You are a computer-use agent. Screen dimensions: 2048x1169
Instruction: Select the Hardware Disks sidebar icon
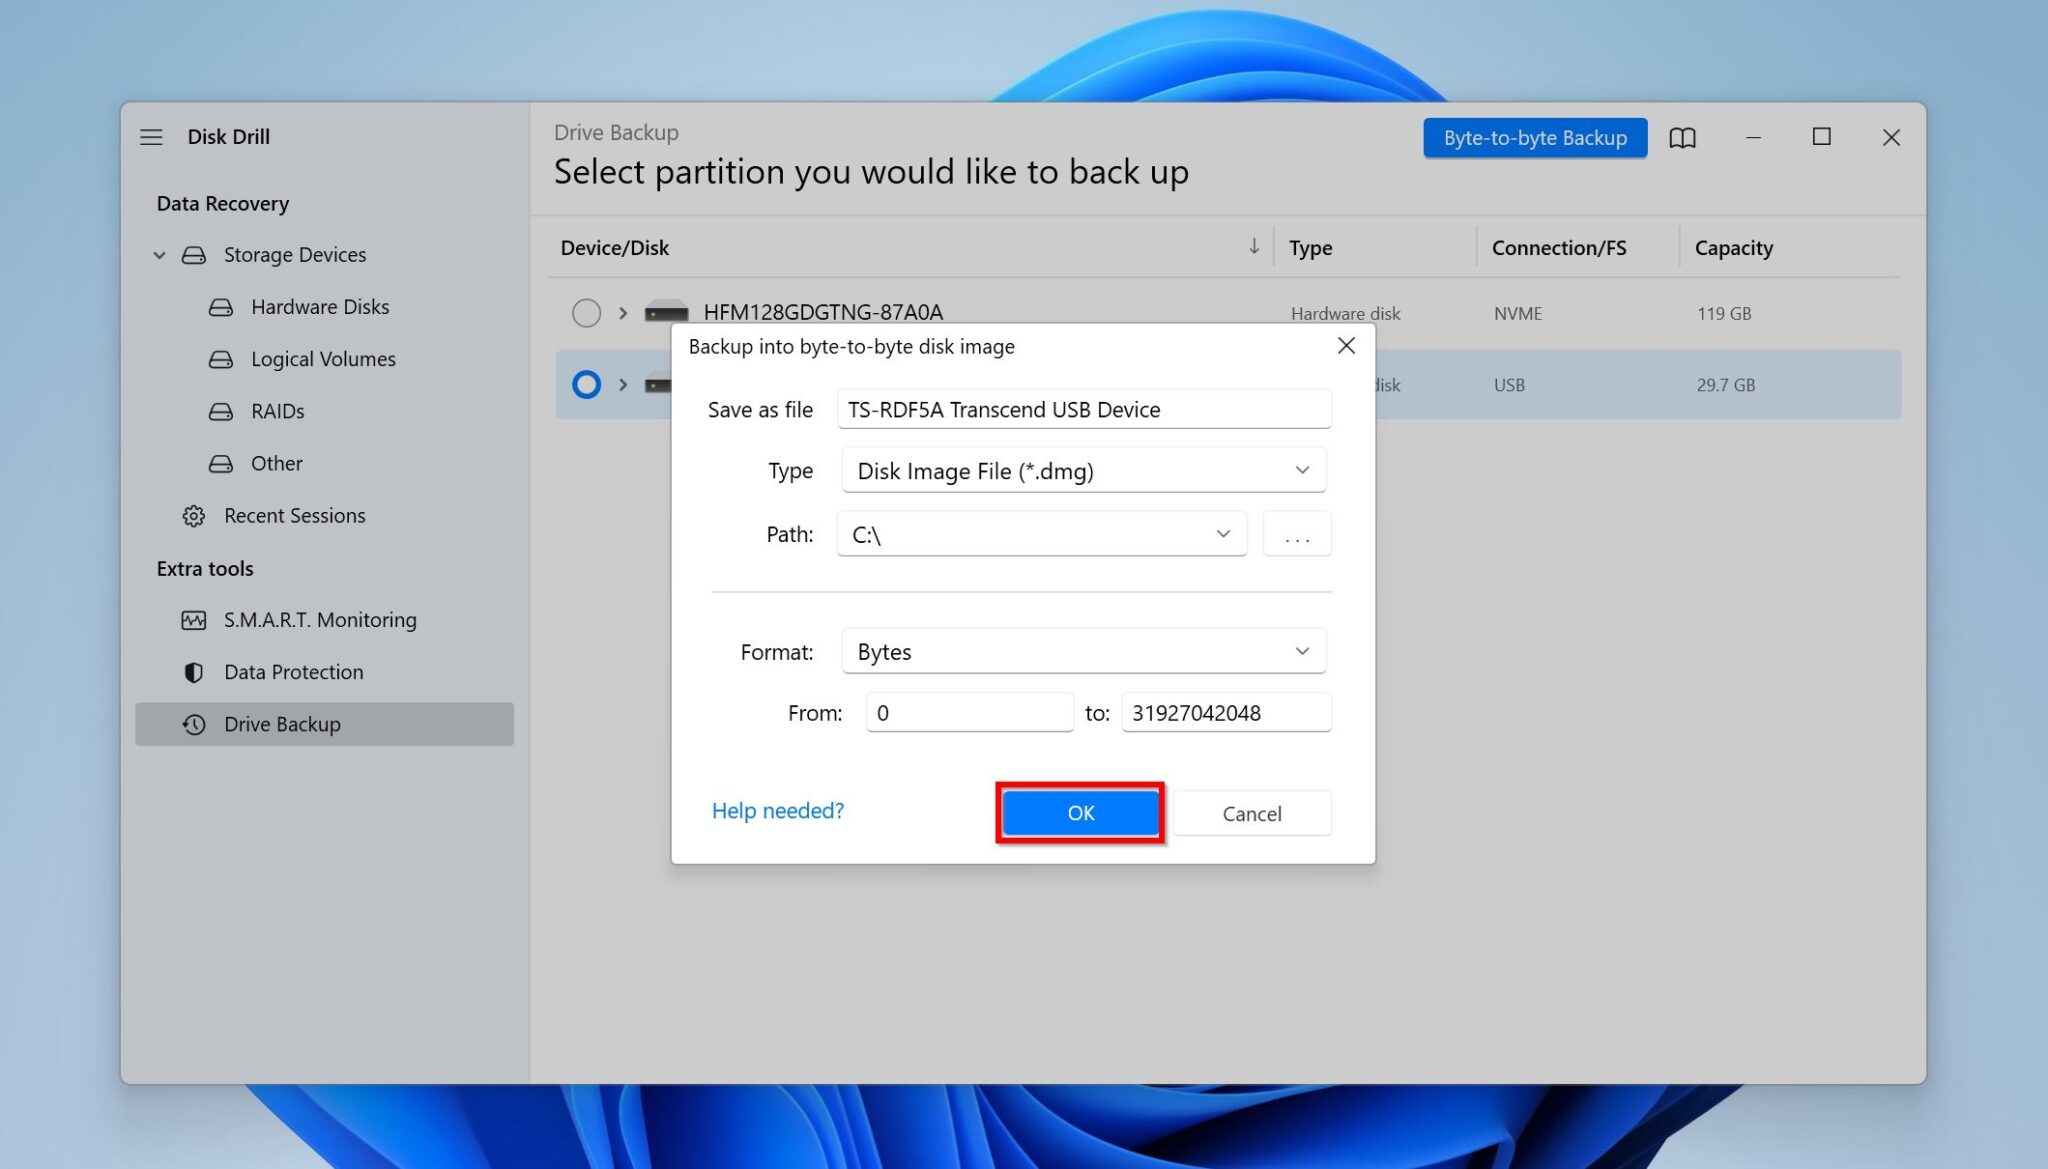pyautogui.click(x=220, y=306)
